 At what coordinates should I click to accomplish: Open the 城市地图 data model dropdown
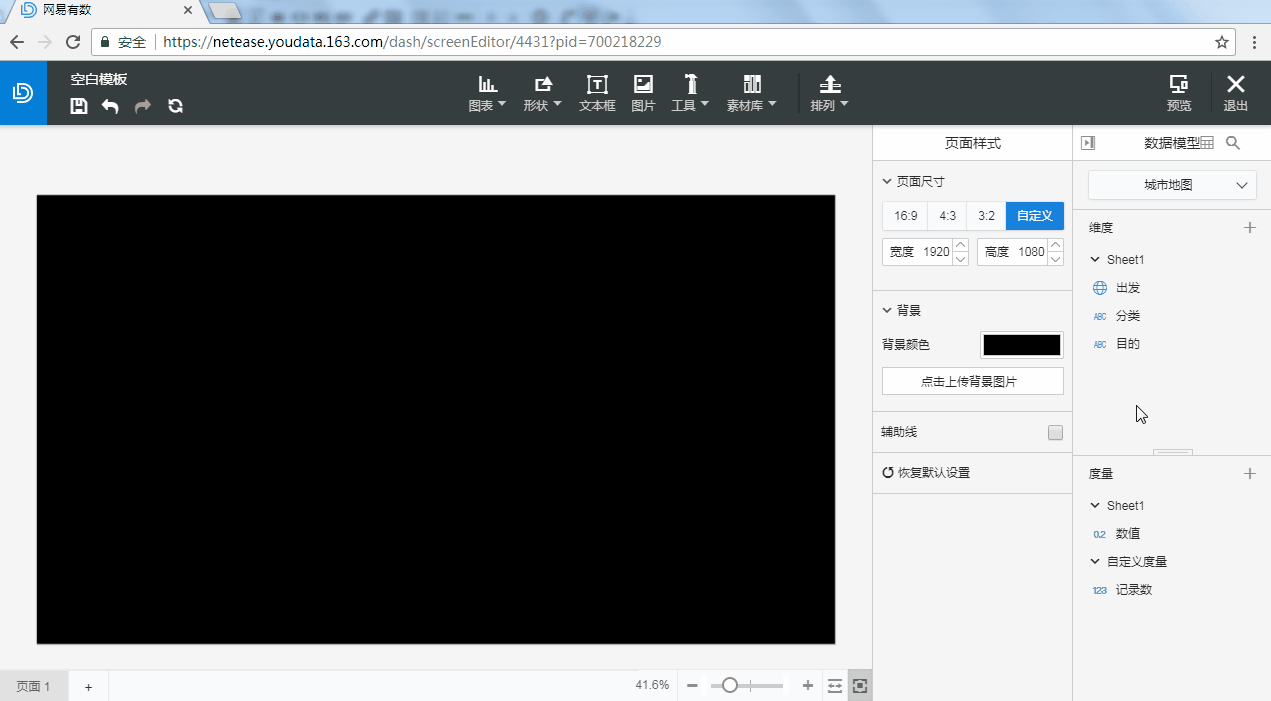coord(1172,185)
